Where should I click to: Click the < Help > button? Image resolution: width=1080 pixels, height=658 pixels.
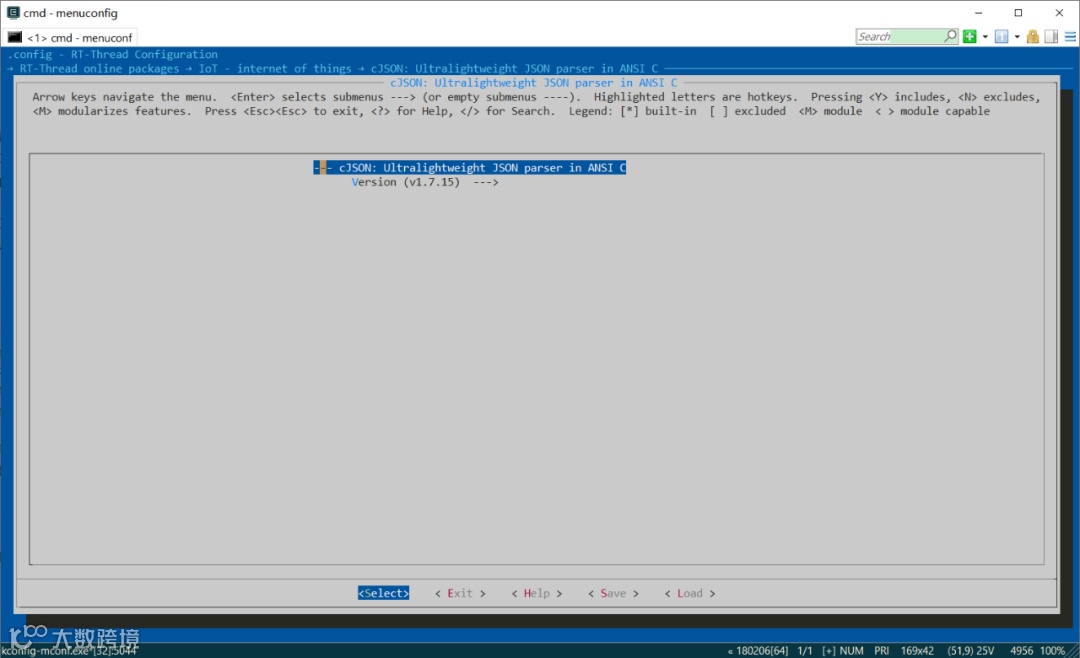[537, 593]
